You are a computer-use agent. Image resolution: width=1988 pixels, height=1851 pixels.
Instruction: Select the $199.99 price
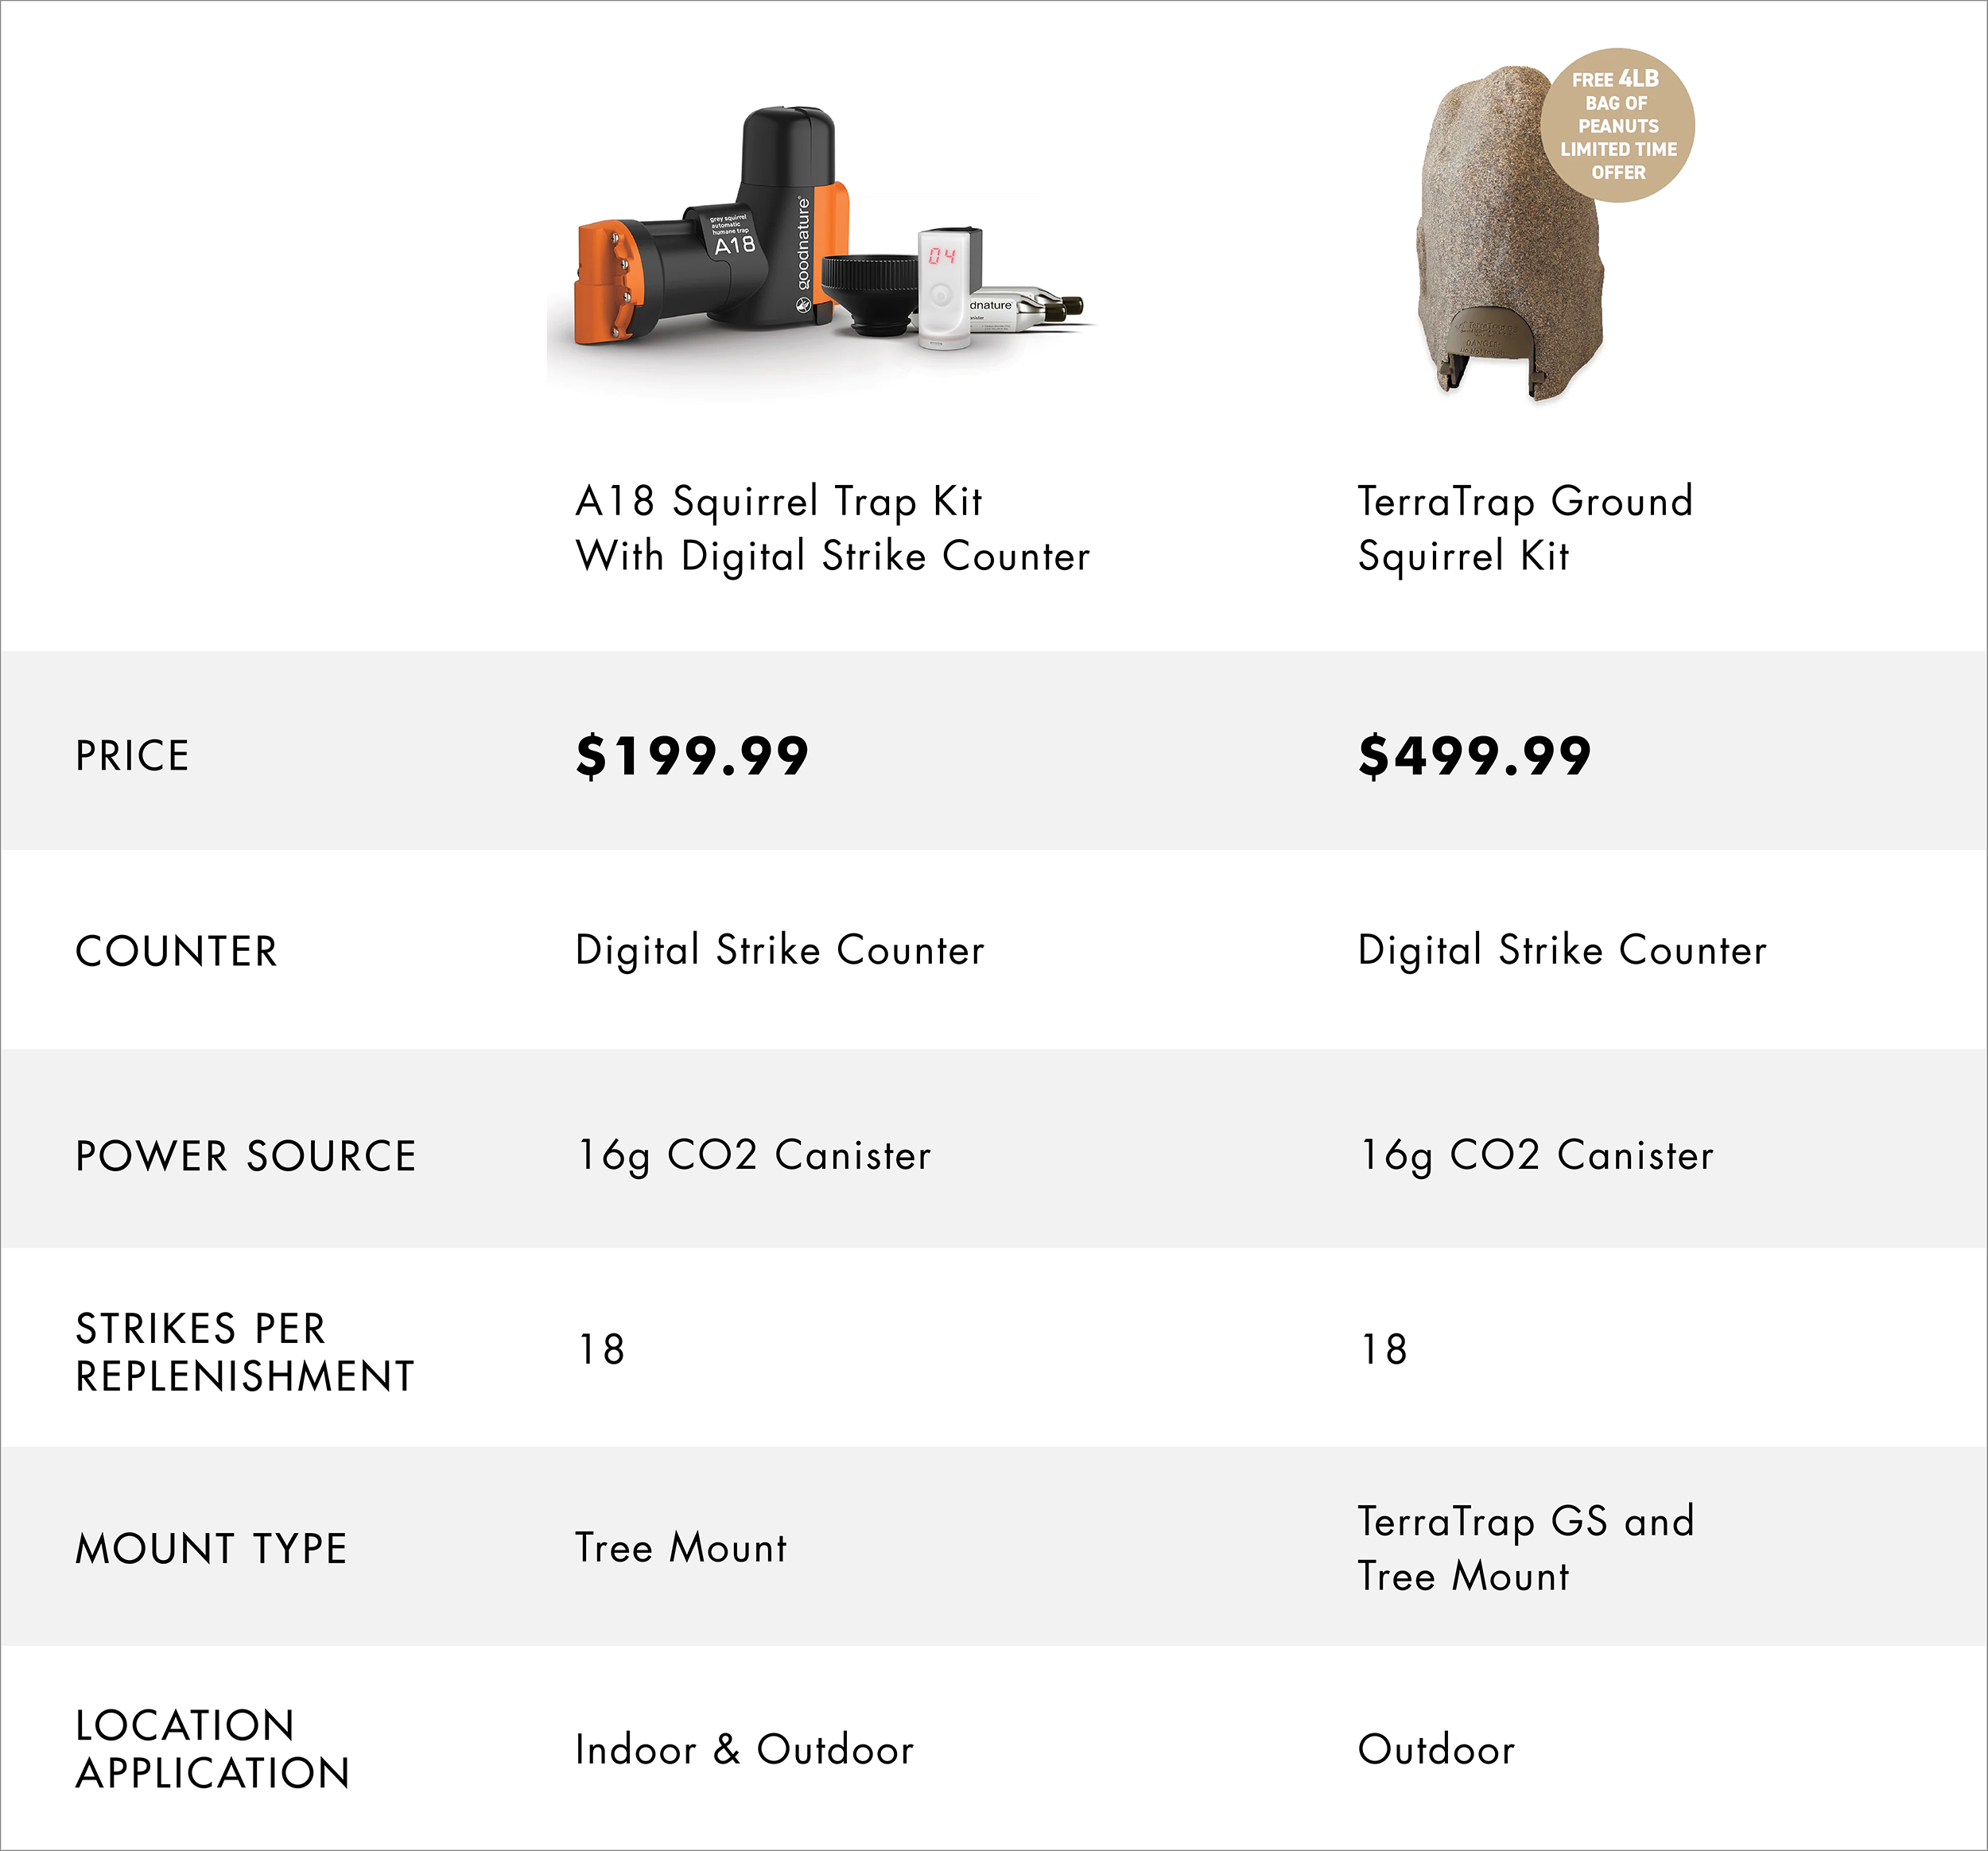coord(692,755)
